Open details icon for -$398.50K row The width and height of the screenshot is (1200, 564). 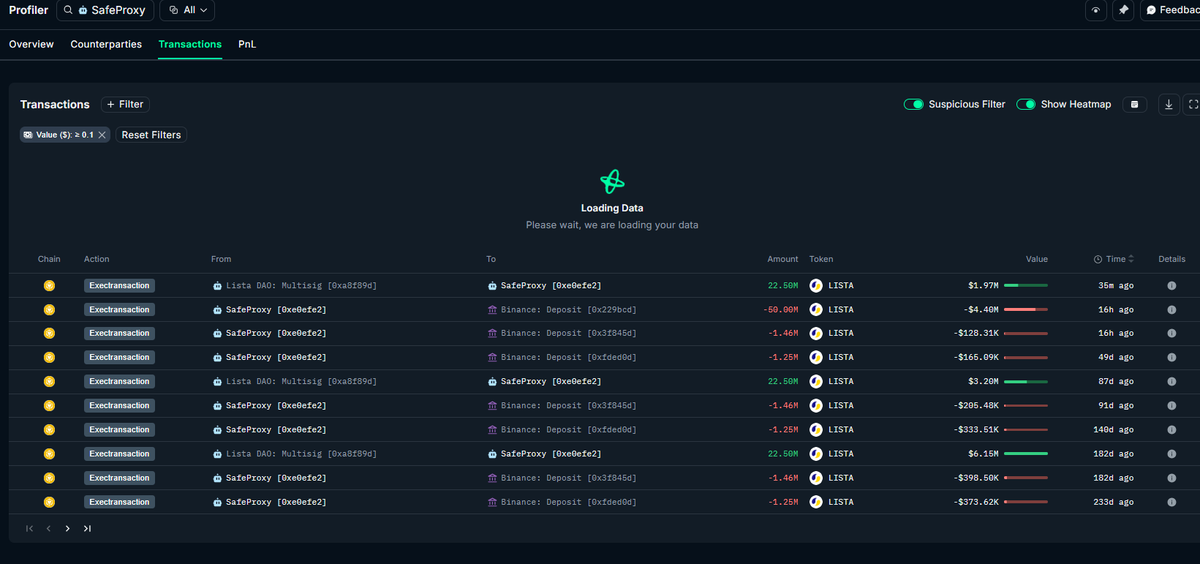click(1171, 478)
